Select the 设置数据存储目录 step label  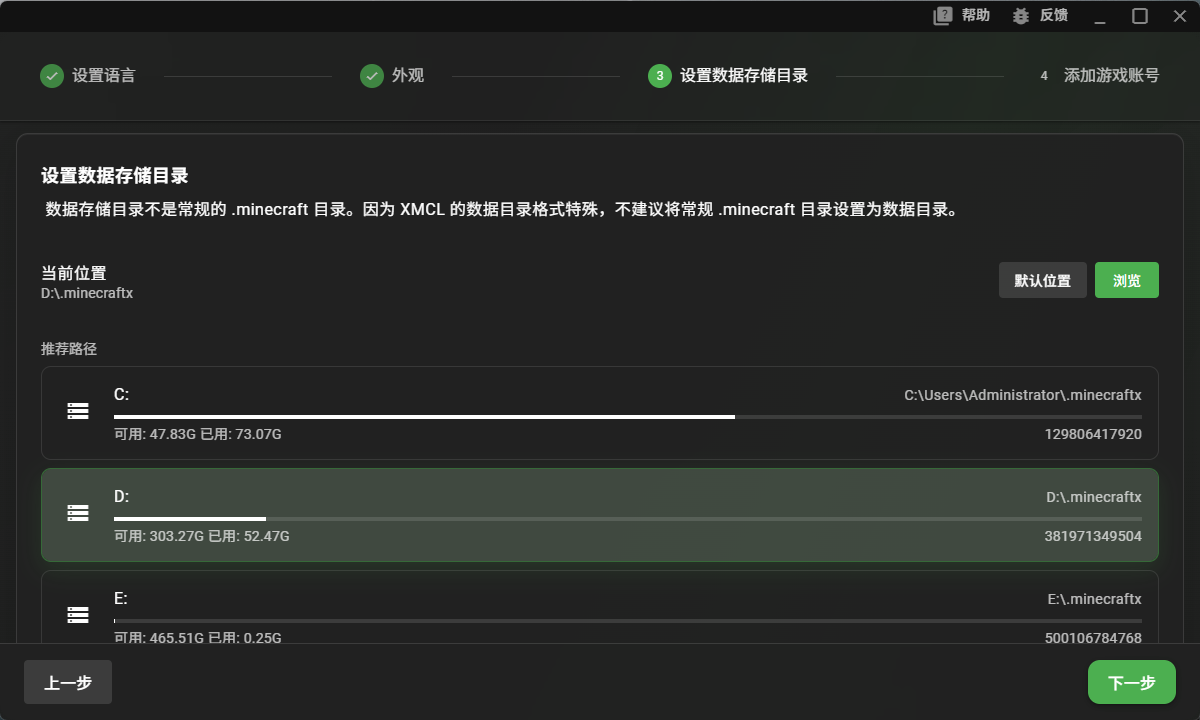click(744, 76)
